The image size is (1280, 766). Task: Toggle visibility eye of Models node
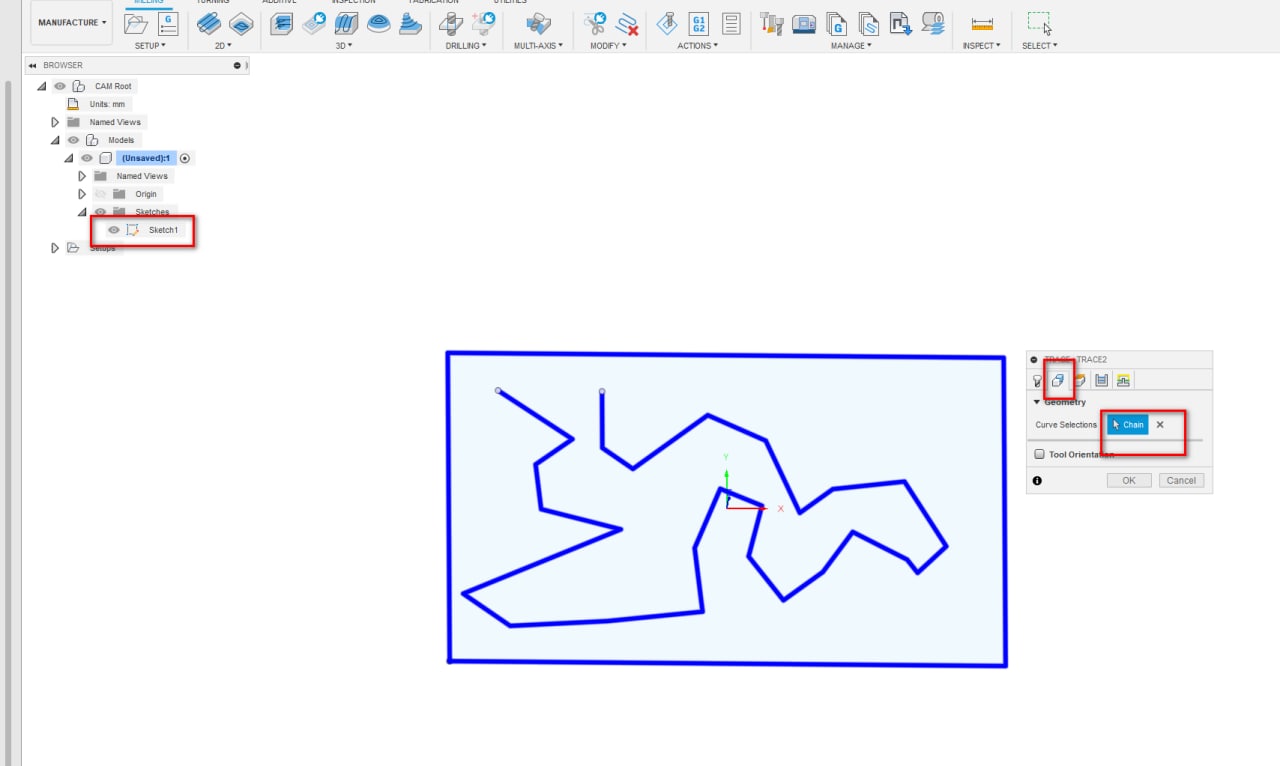coord(73,140)
